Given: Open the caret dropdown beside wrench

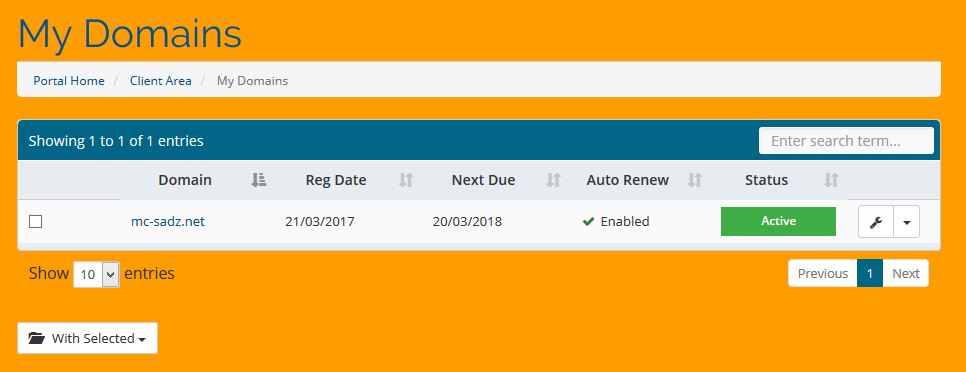Looking at the screenshot, I should click(906, 222).
